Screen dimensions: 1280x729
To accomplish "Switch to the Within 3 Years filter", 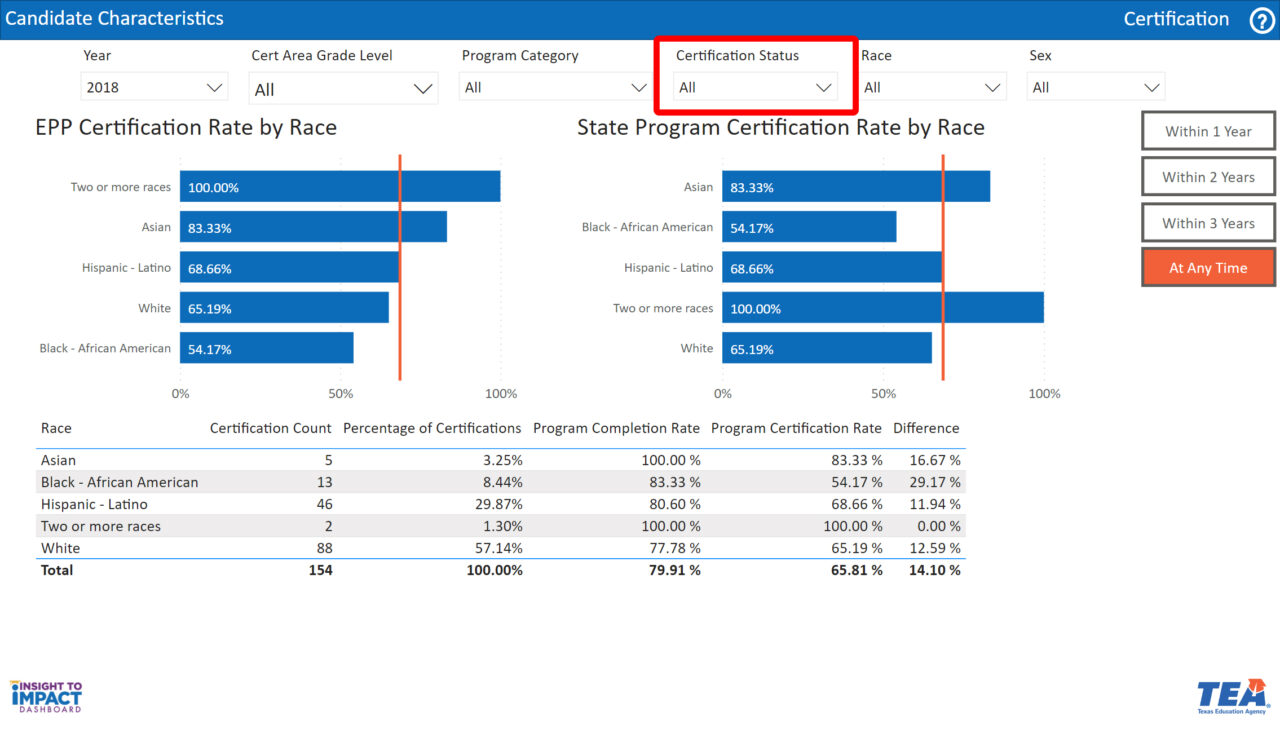I will (1208, 222).
